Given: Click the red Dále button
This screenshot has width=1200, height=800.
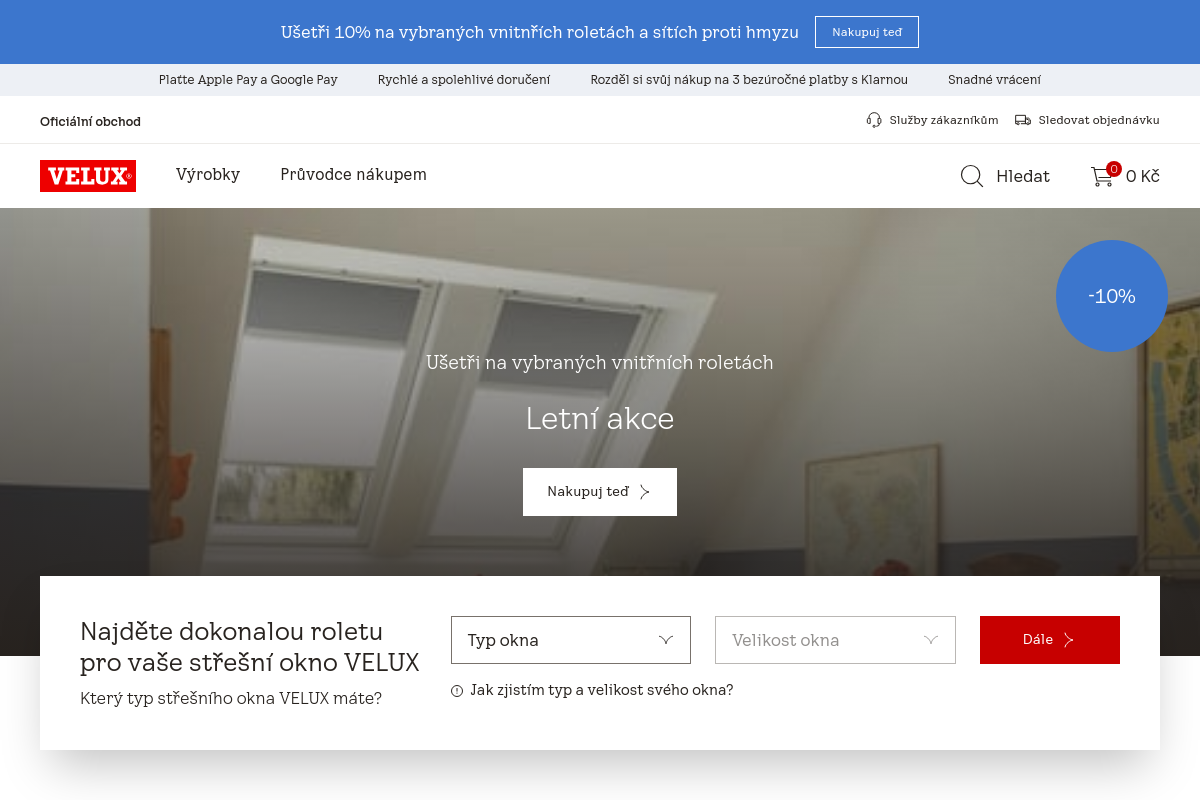Looking at the screenshot, I should click(1050, 640).
